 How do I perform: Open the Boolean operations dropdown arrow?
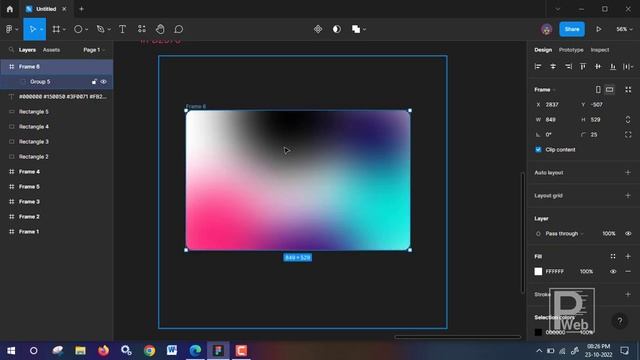pos(364,29)
